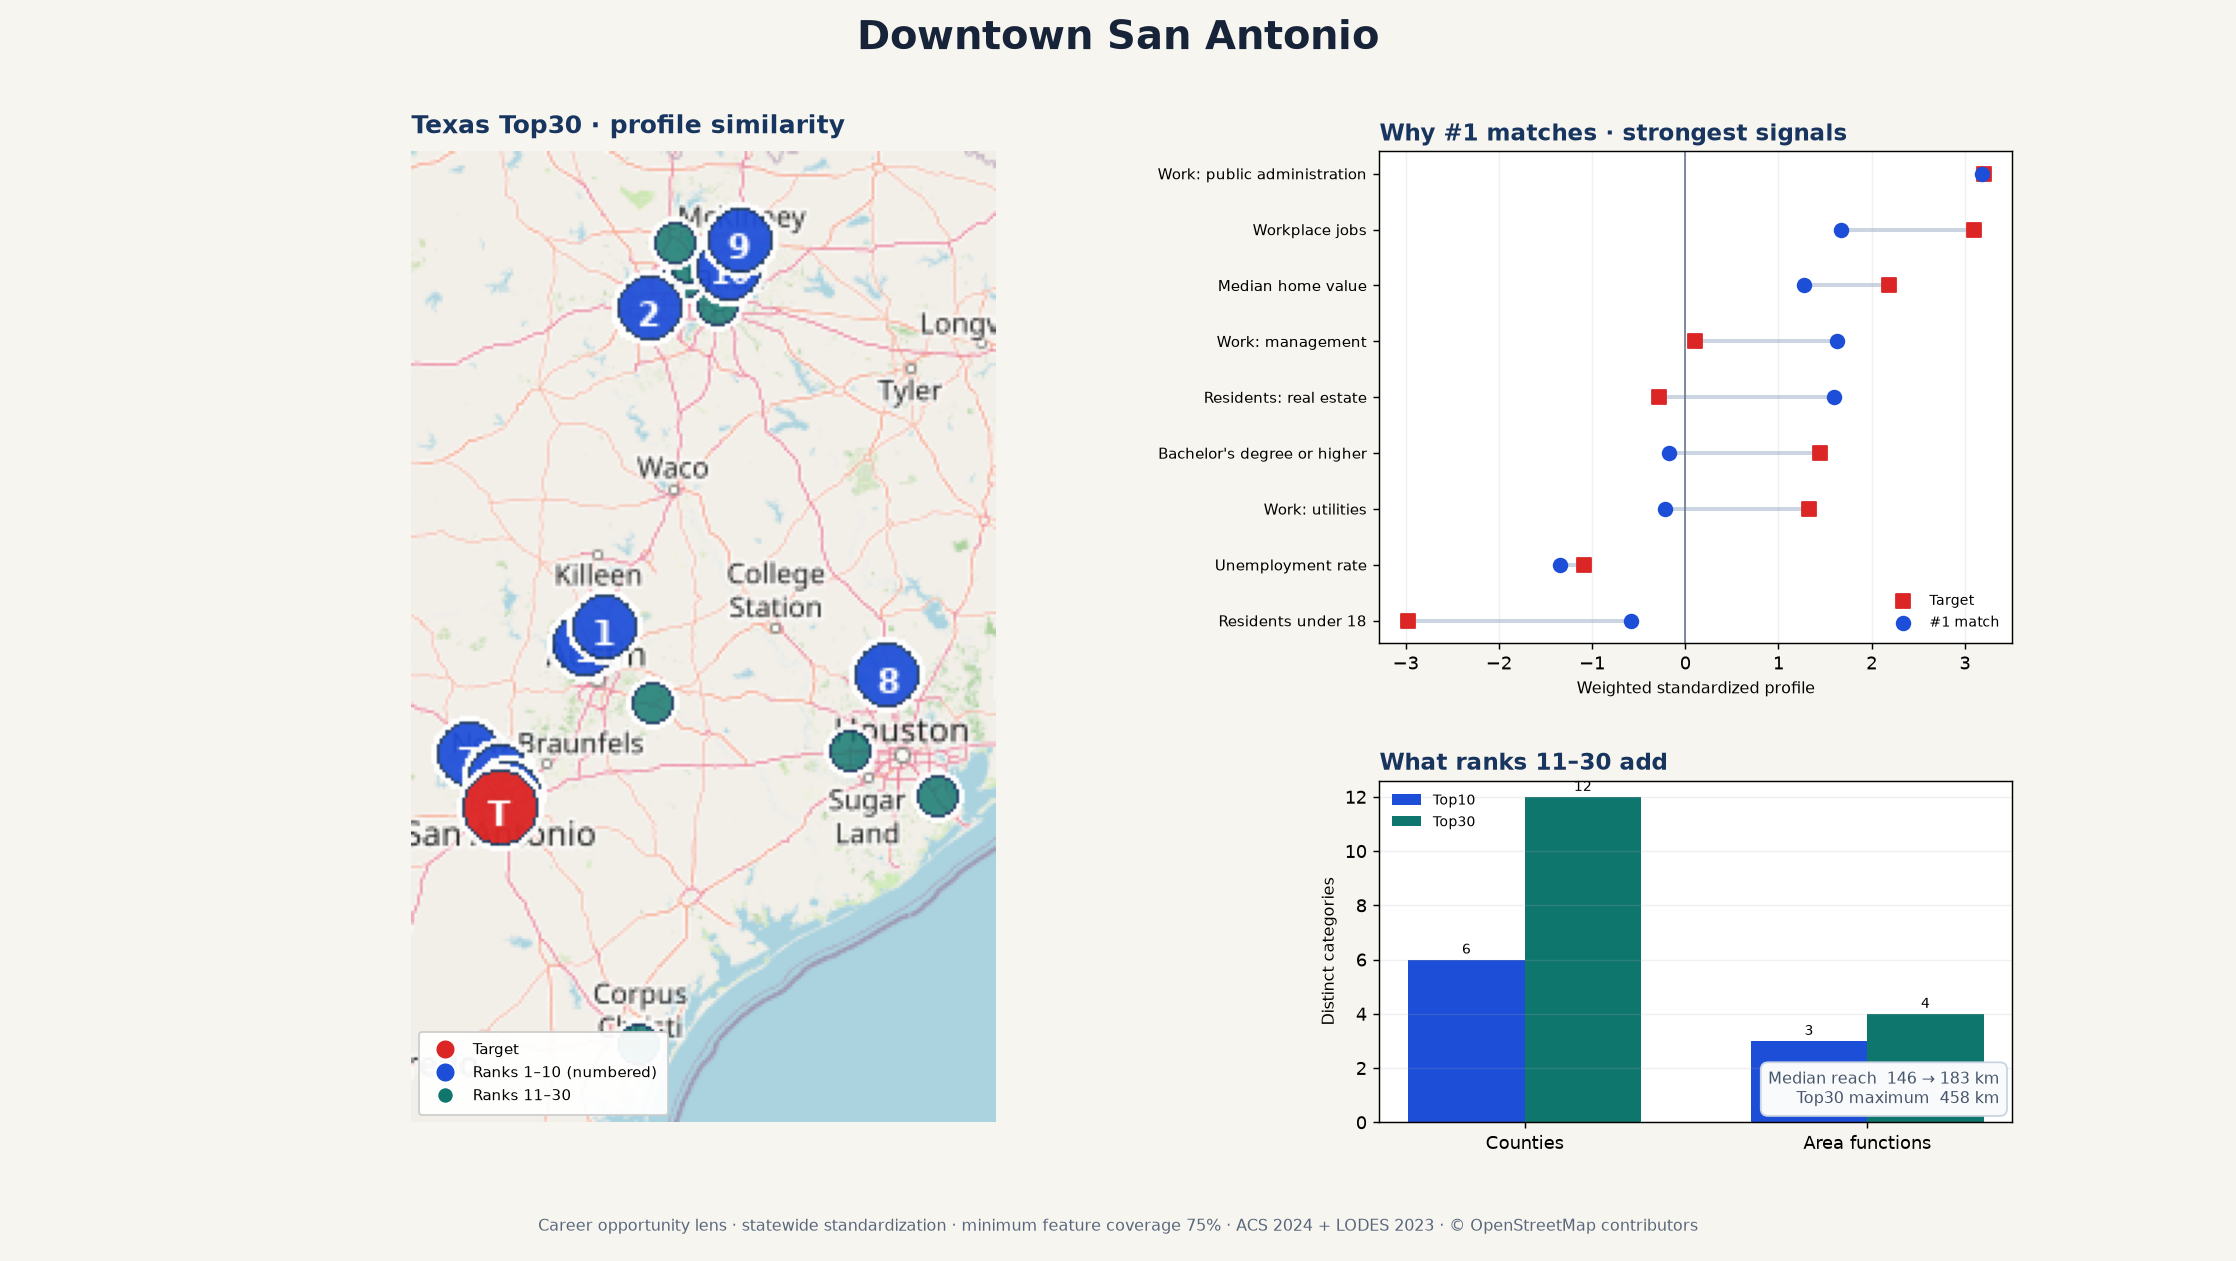2236x1261 pixels.
Task: Click the 'Waco' city label on the map
Action: click(x=672, y=468)
